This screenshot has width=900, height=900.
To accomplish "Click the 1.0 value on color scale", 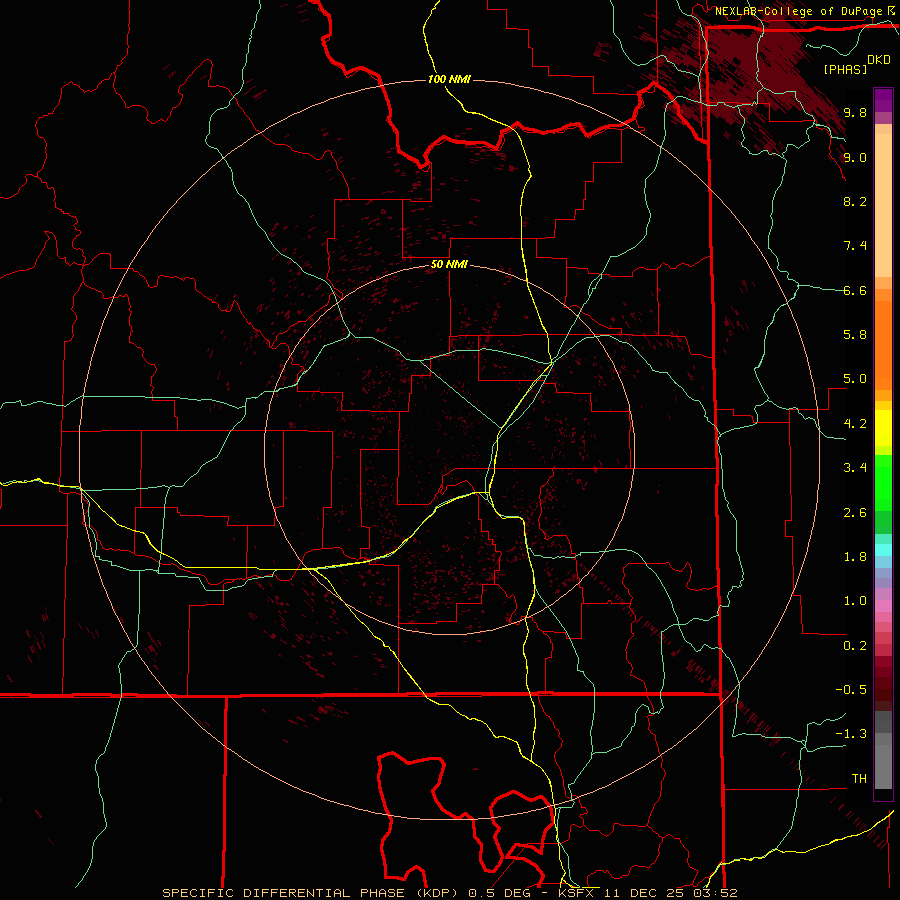I will click(x=855, y=601).
